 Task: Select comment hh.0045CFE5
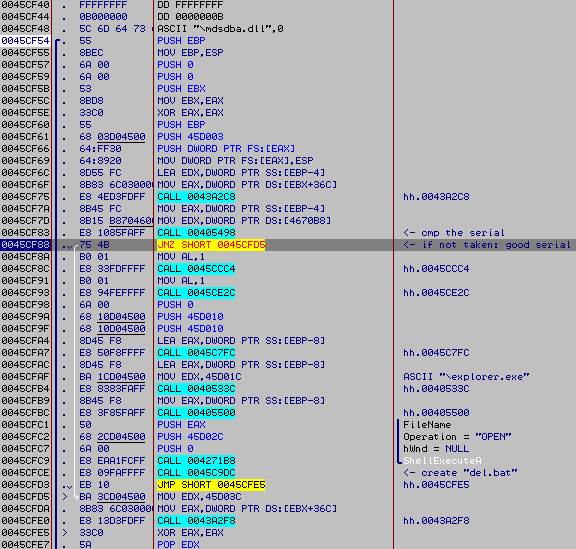click(436, 485)
